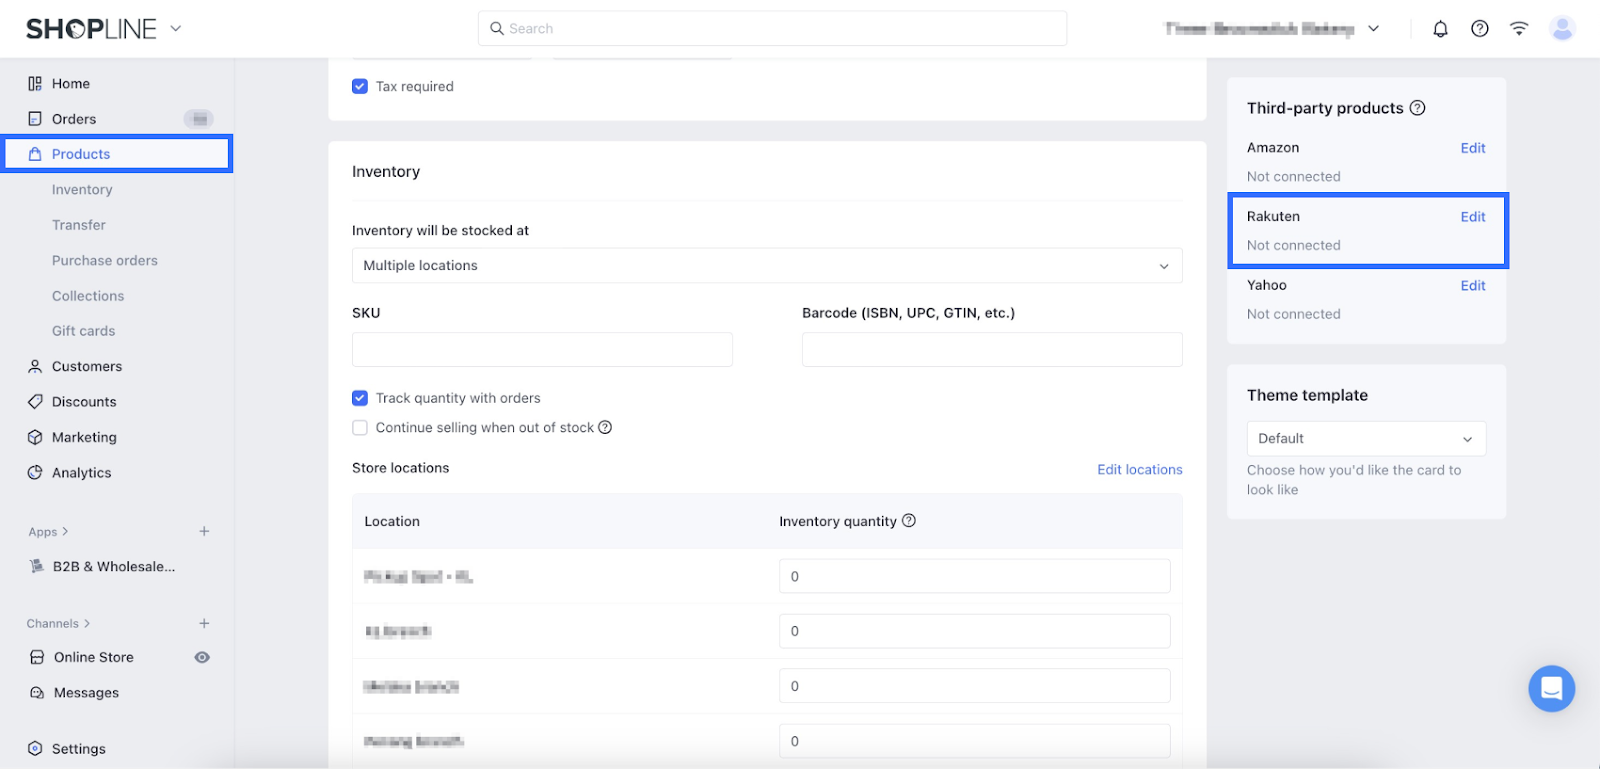
Task: Enable Continue selling when out of stock
Action: click(360, 428)
